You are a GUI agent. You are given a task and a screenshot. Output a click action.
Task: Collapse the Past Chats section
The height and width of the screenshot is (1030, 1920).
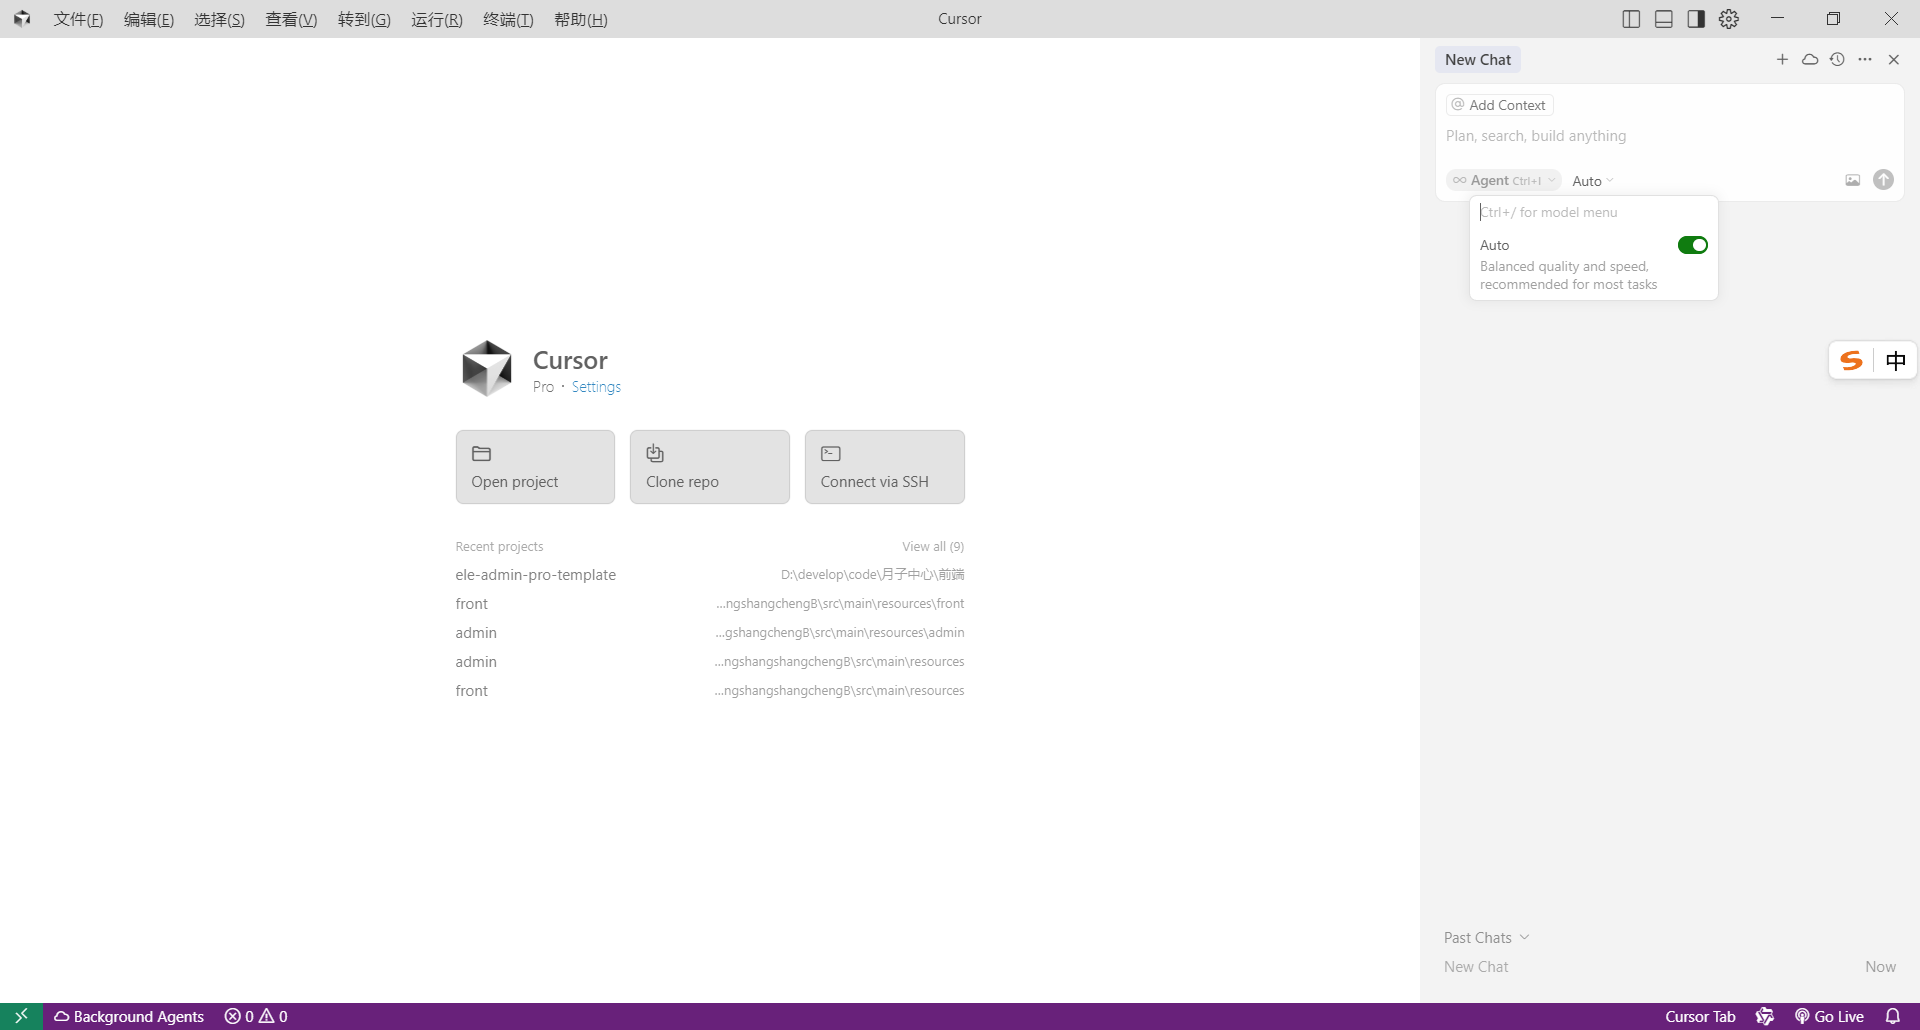coord(1487,938)
